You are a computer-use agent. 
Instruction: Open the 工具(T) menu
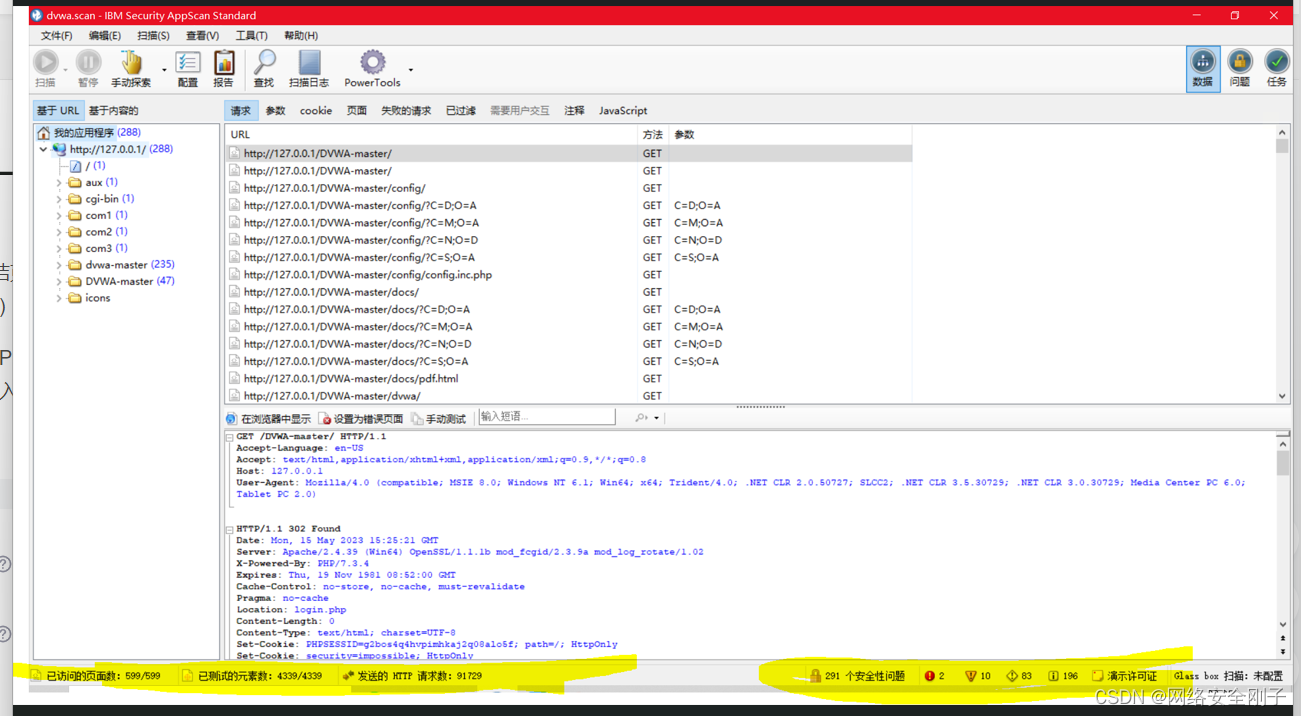(x=251, y=35)
